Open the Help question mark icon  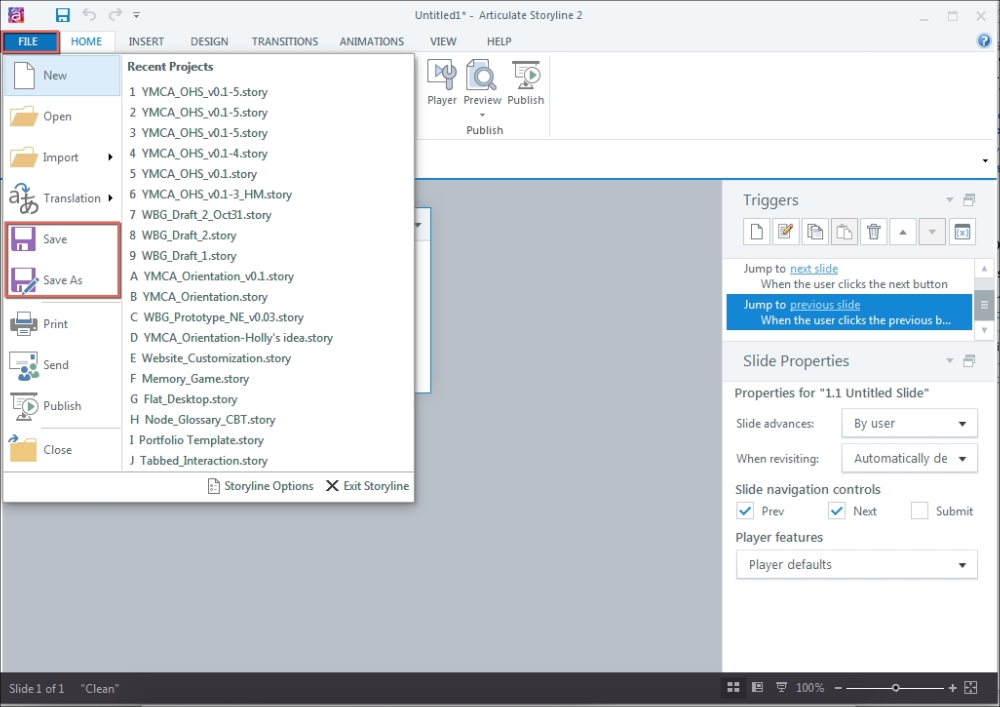983,41
